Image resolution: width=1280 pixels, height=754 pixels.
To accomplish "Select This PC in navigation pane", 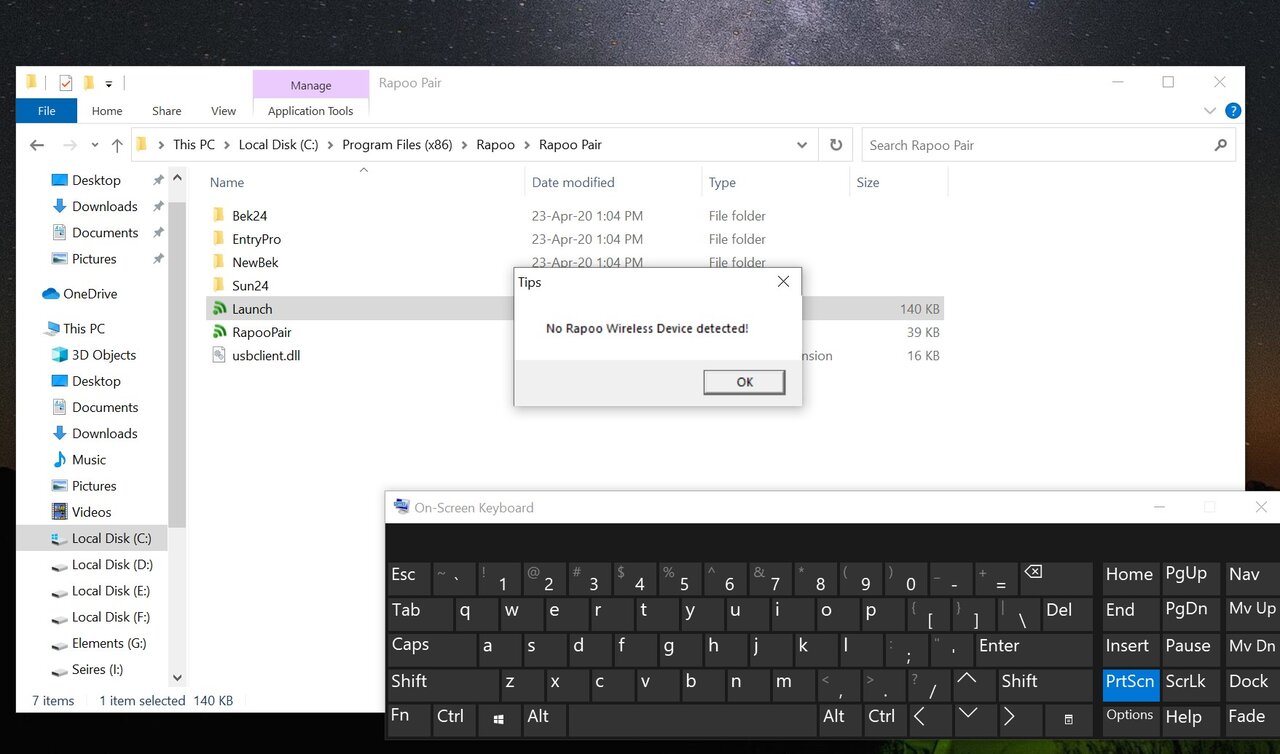I will point(83,329).
